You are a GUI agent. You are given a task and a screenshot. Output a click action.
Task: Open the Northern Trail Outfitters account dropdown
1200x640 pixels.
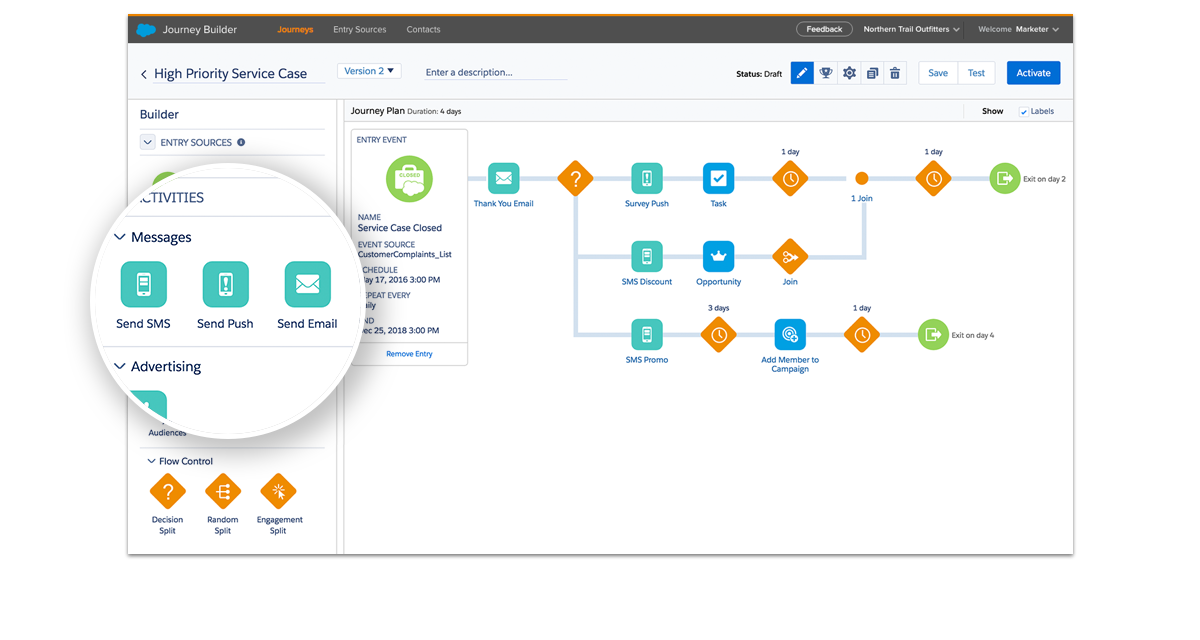[911, 30]
